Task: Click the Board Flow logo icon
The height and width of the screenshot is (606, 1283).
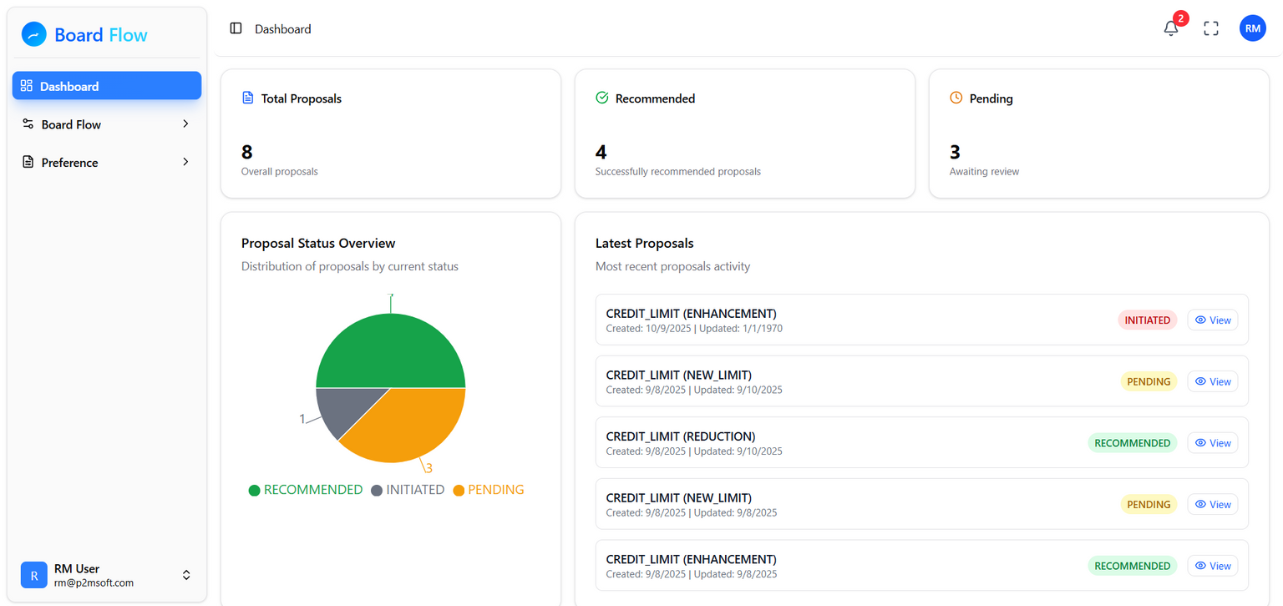Action: click(34, 35)
